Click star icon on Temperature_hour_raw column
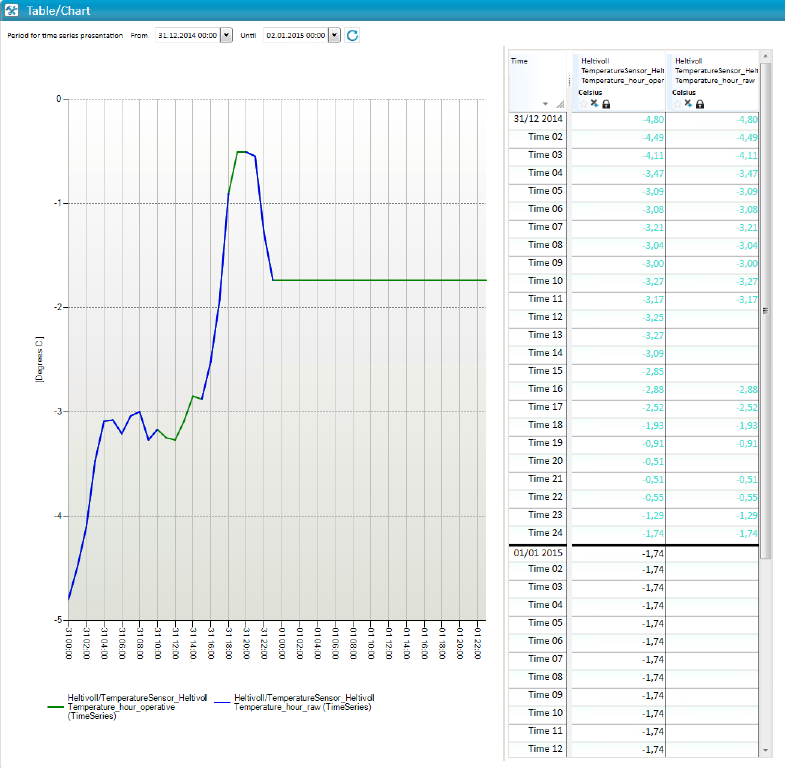The height and width of the screenshot is (768, 785). [x=676, y=104]
